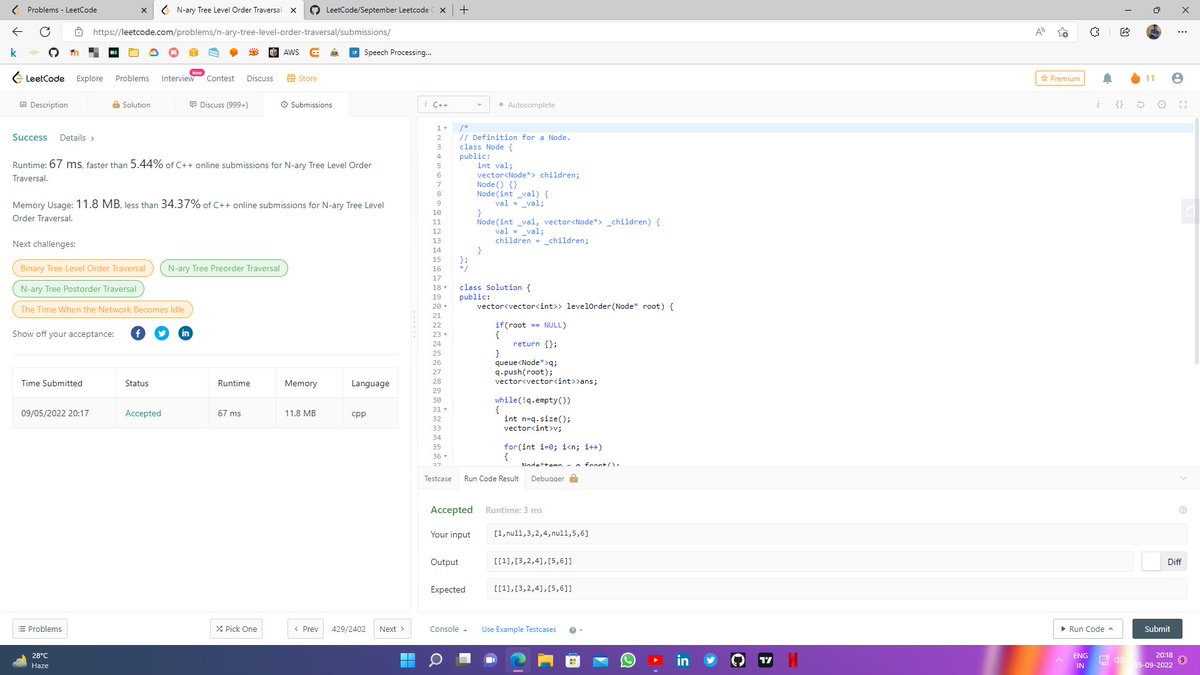Open File Explorer from taskbar
The image size is (1200, 675).
pyautogui.click(x=546, y=661)
